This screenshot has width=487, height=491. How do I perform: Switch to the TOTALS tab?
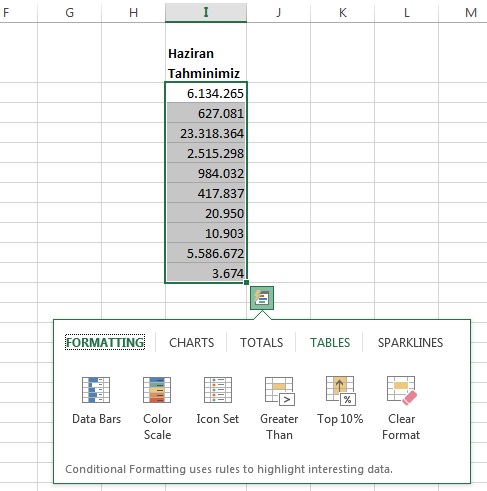click(261, 342)
